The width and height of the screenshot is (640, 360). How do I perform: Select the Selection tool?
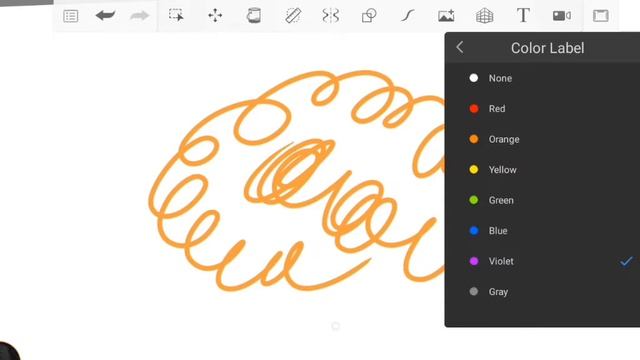coord(176,16)
